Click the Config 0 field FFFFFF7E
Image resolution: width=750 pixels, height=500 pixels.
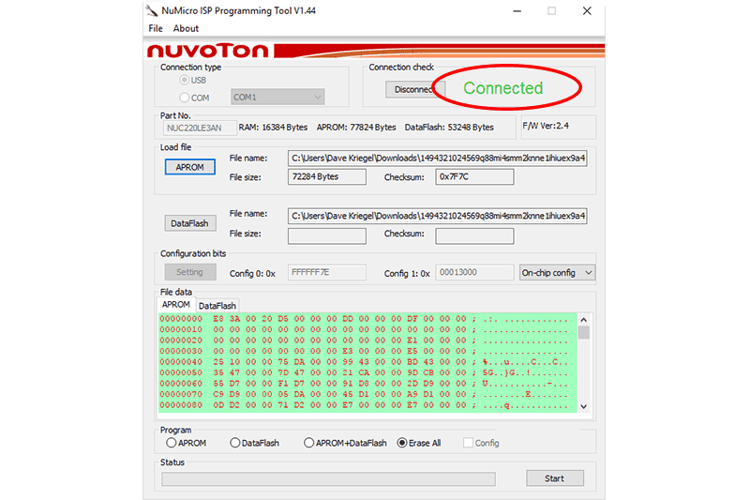point(327,272)
